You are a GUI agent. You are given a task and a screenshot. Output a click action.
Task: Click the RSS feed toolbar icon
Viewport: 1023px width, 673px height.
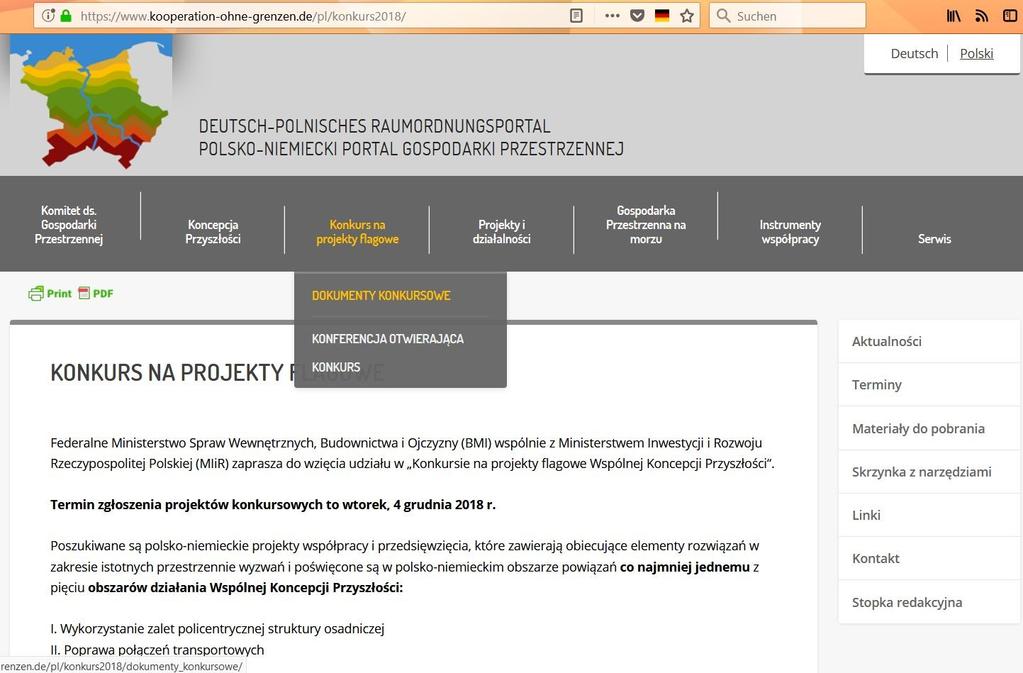pyautogui.click(x=982, y=16)
